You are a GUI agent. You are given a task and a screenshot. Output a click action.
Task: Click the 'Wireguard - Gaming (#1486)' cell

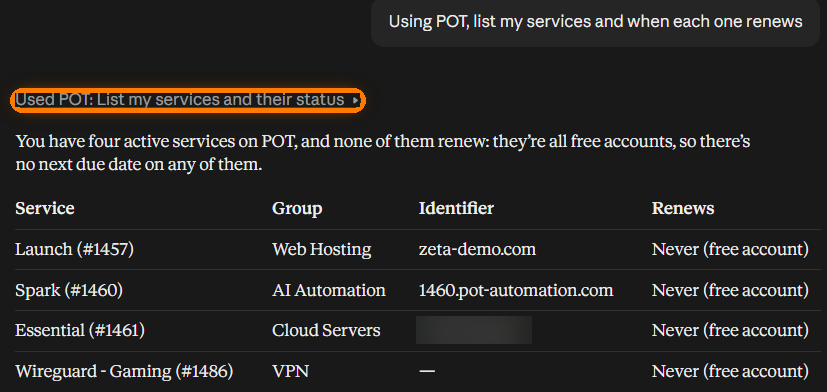pyautogui.click(x=124, y=371)
